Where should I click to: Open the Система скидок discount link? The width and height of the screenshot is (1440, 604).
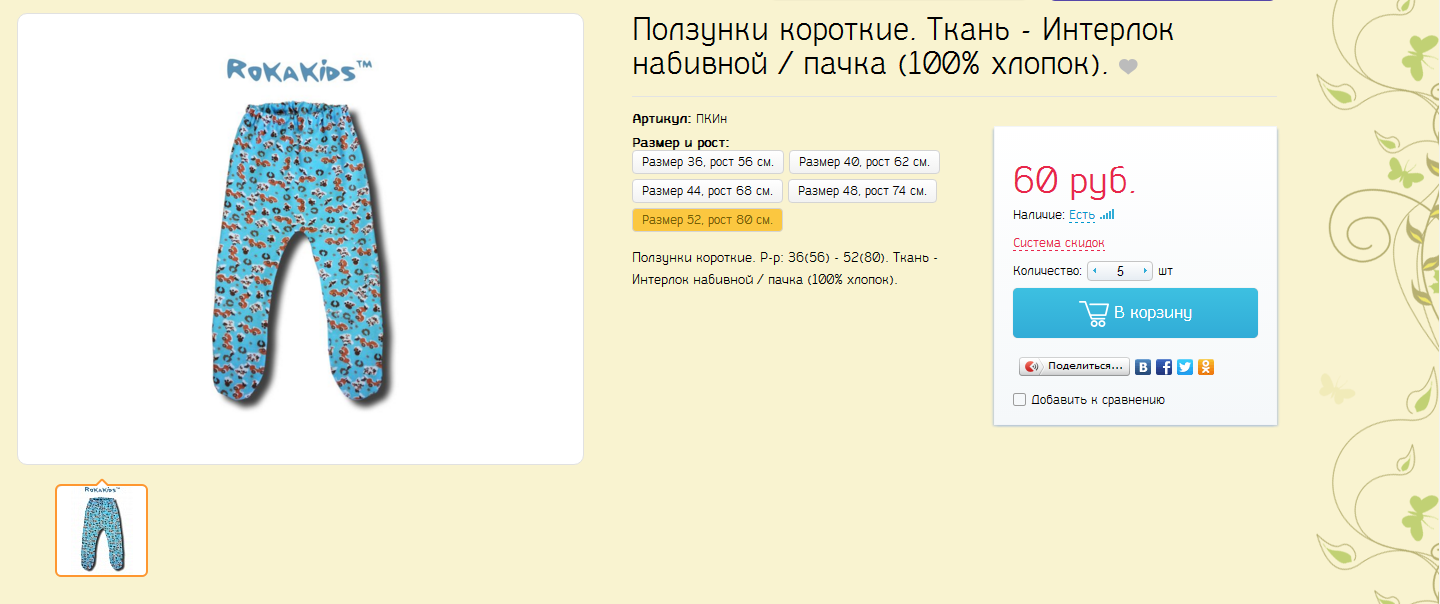tap(1057, 243)
